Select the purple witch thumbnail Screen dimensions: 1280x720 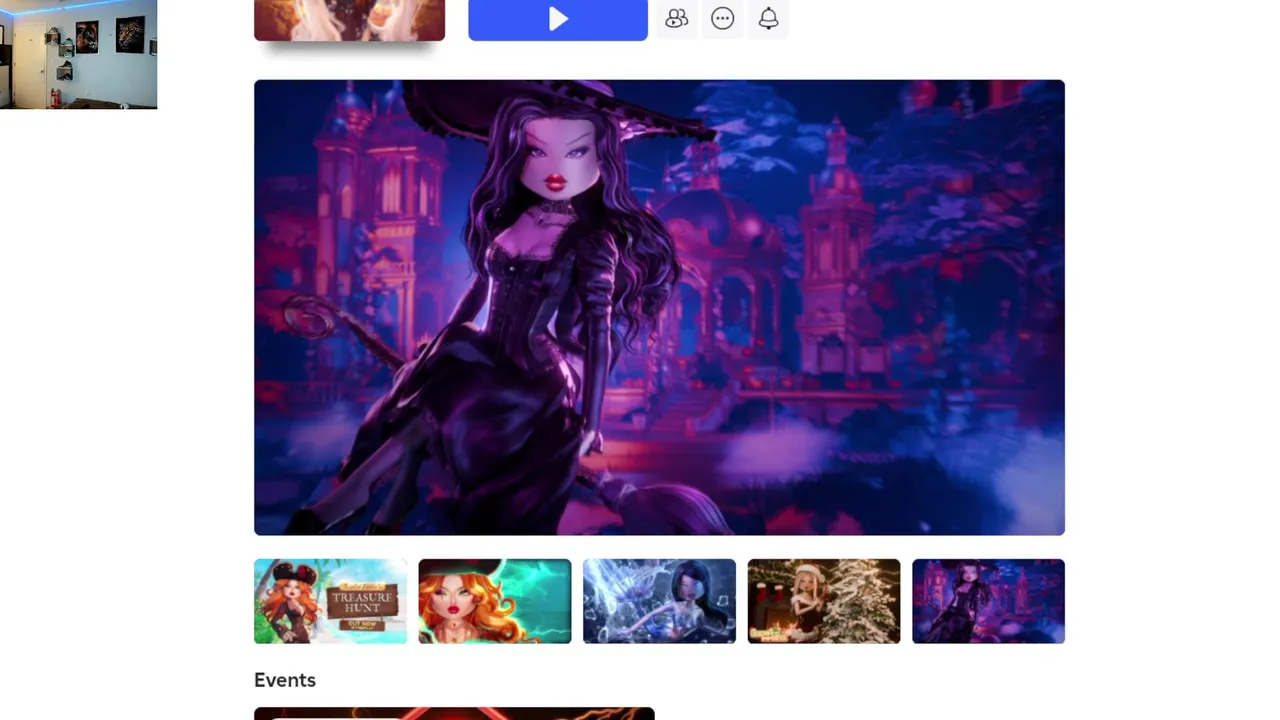coord(988,601)
